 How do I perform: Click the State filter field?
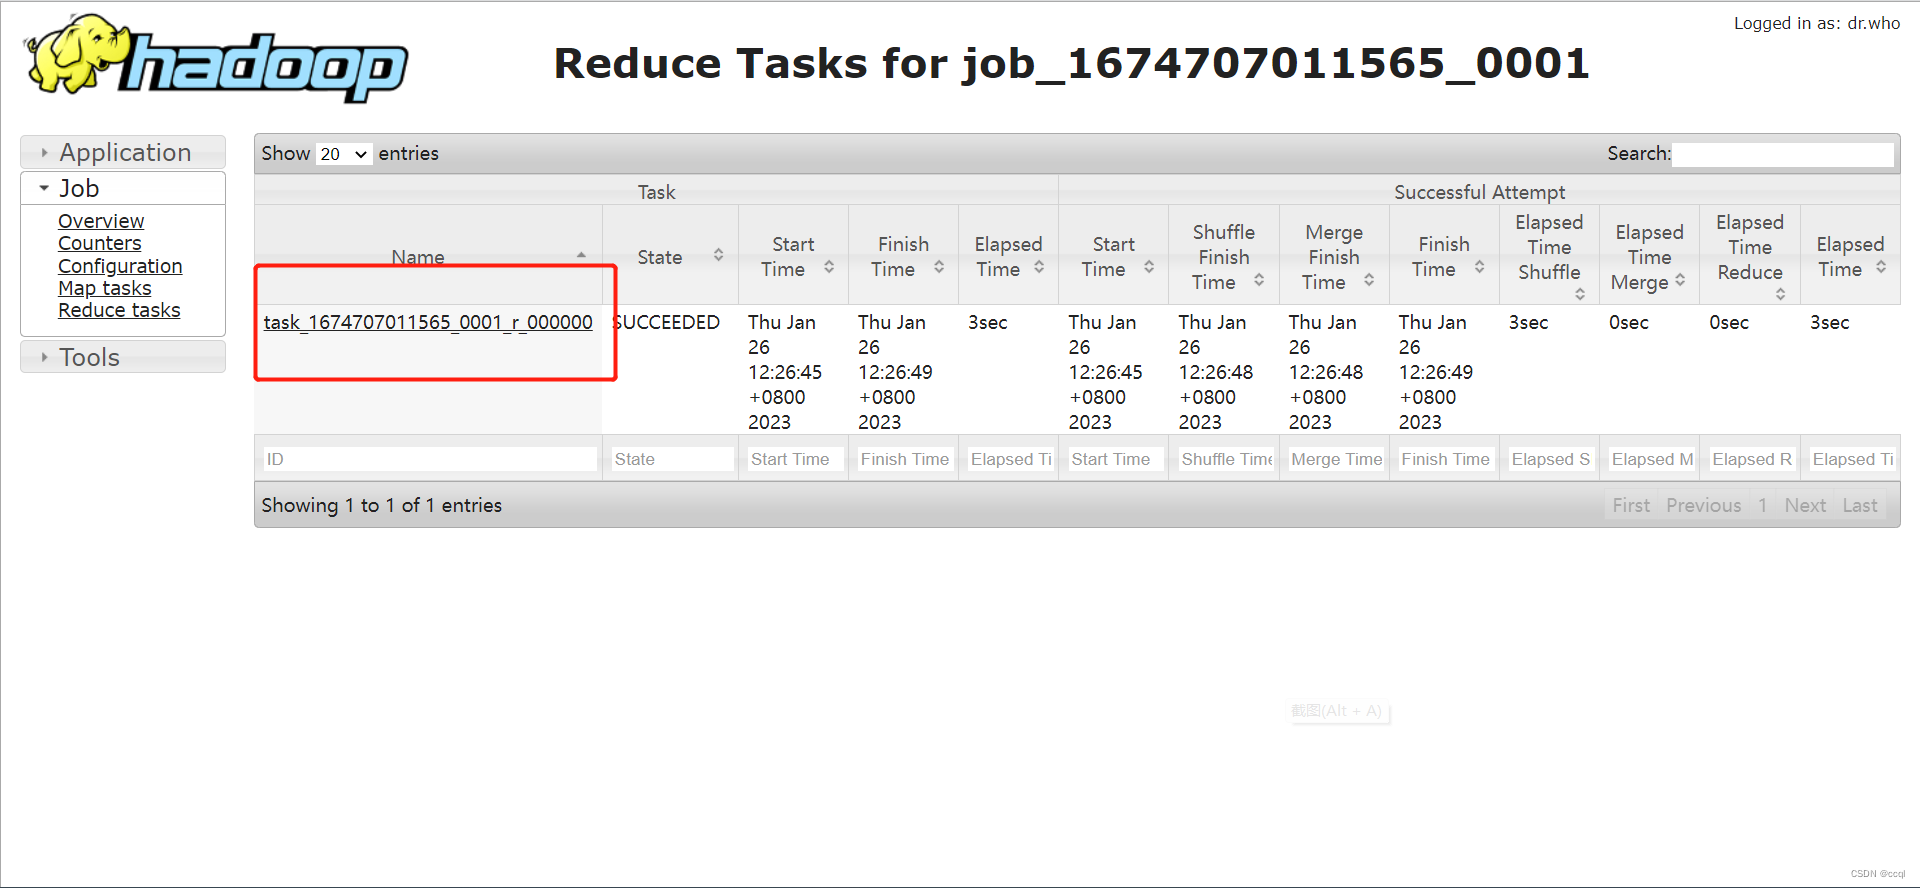click(x=672, y=459)
